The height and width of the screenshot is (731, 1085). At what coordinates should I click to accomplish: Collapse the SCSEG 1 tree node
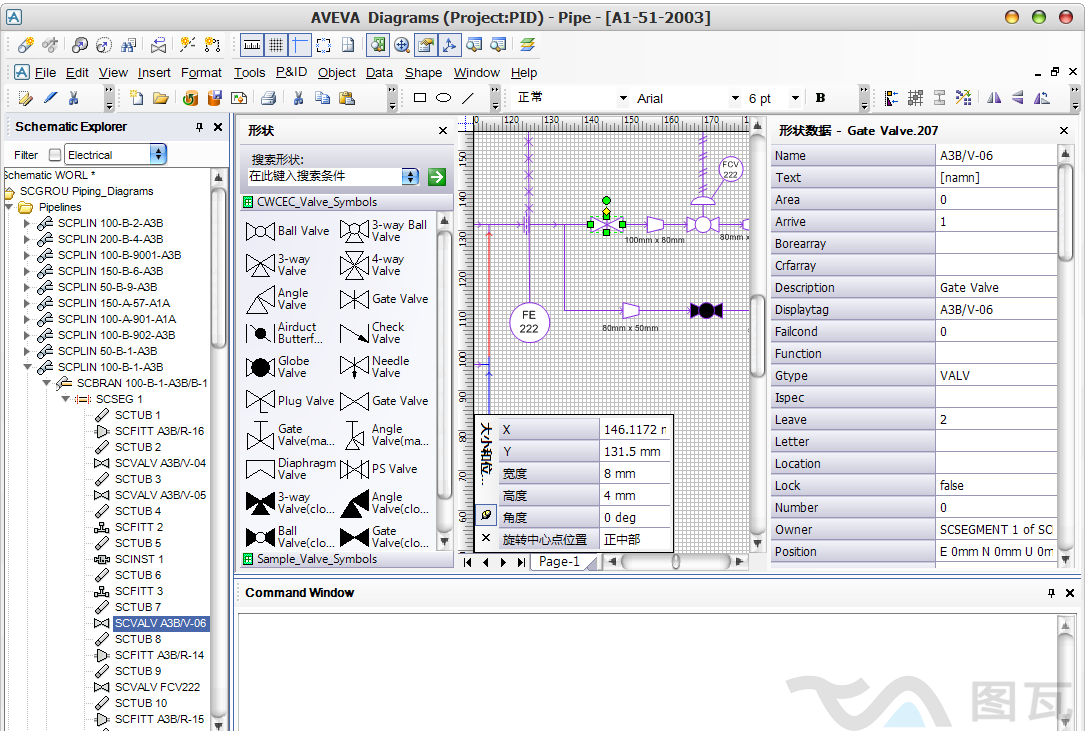coord(65,399)
